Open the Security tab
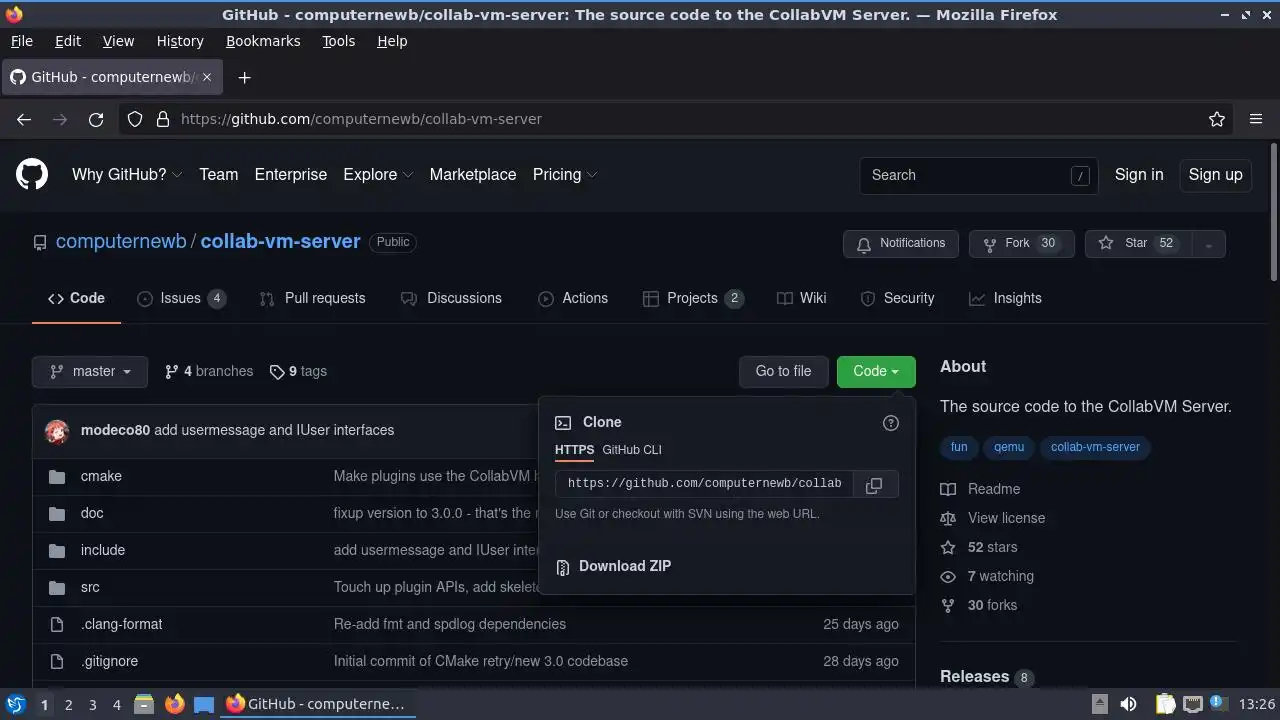Screen dimensions: 1280x720 [x=897, y=299]
